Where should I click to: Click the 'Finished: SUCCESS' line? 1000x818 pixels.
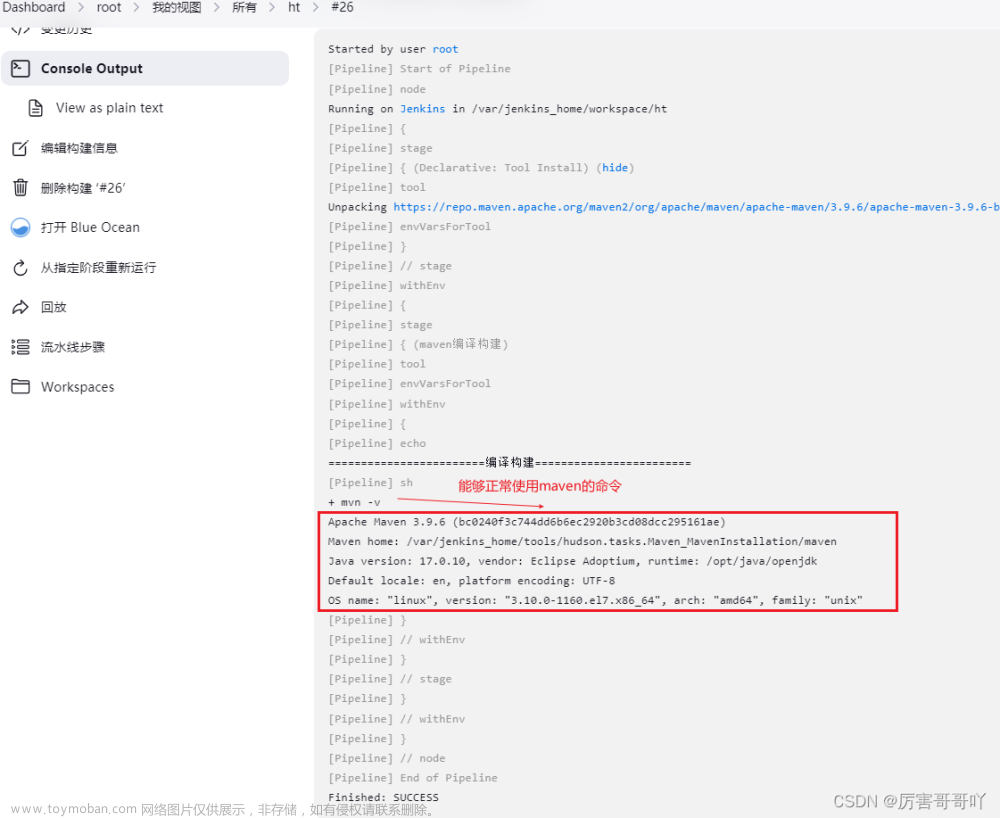(383, 797)
